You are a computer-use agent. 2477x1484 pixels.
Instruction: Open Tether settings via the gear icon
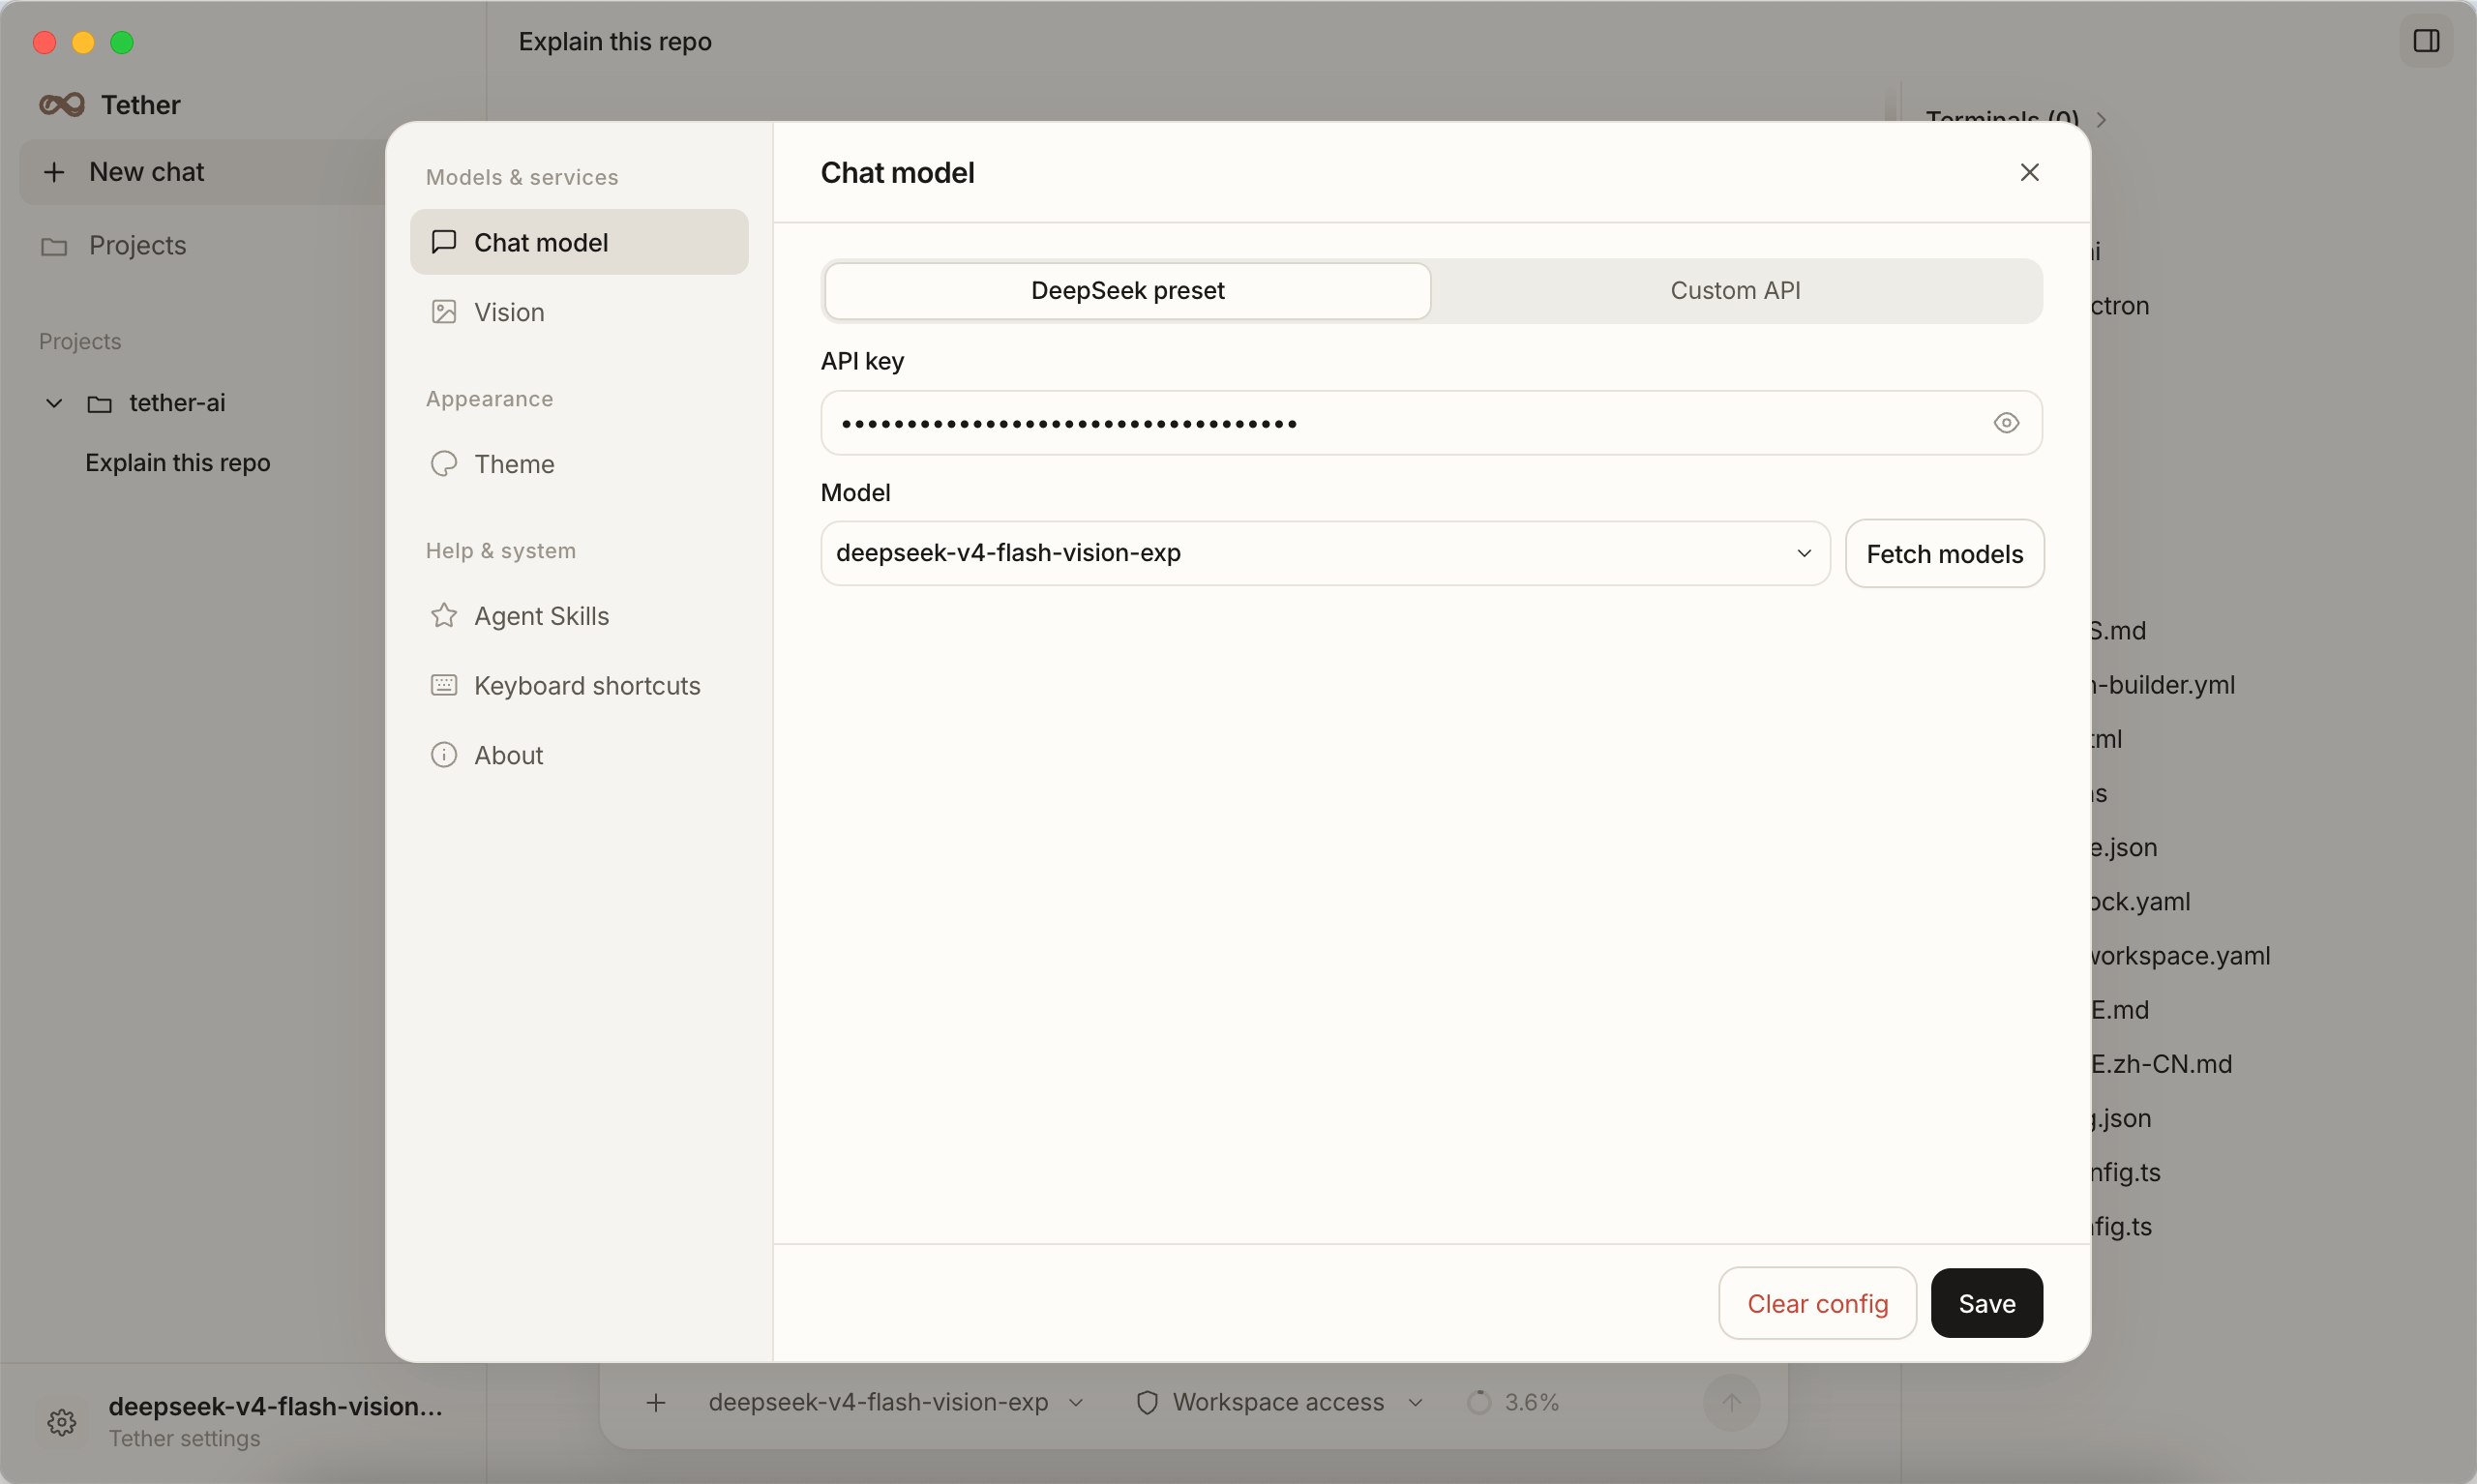pyautogui.click(x=62, y=1422)
